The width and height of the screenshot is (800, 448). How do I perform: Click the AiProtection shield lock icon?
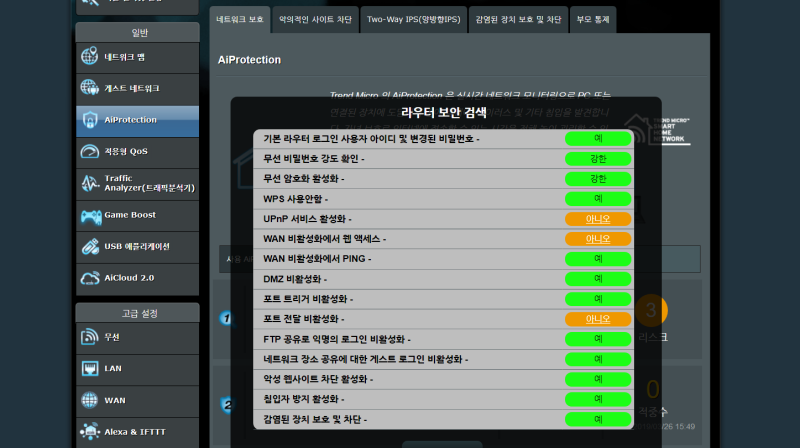pyautogui.click(x=90, y=120)
